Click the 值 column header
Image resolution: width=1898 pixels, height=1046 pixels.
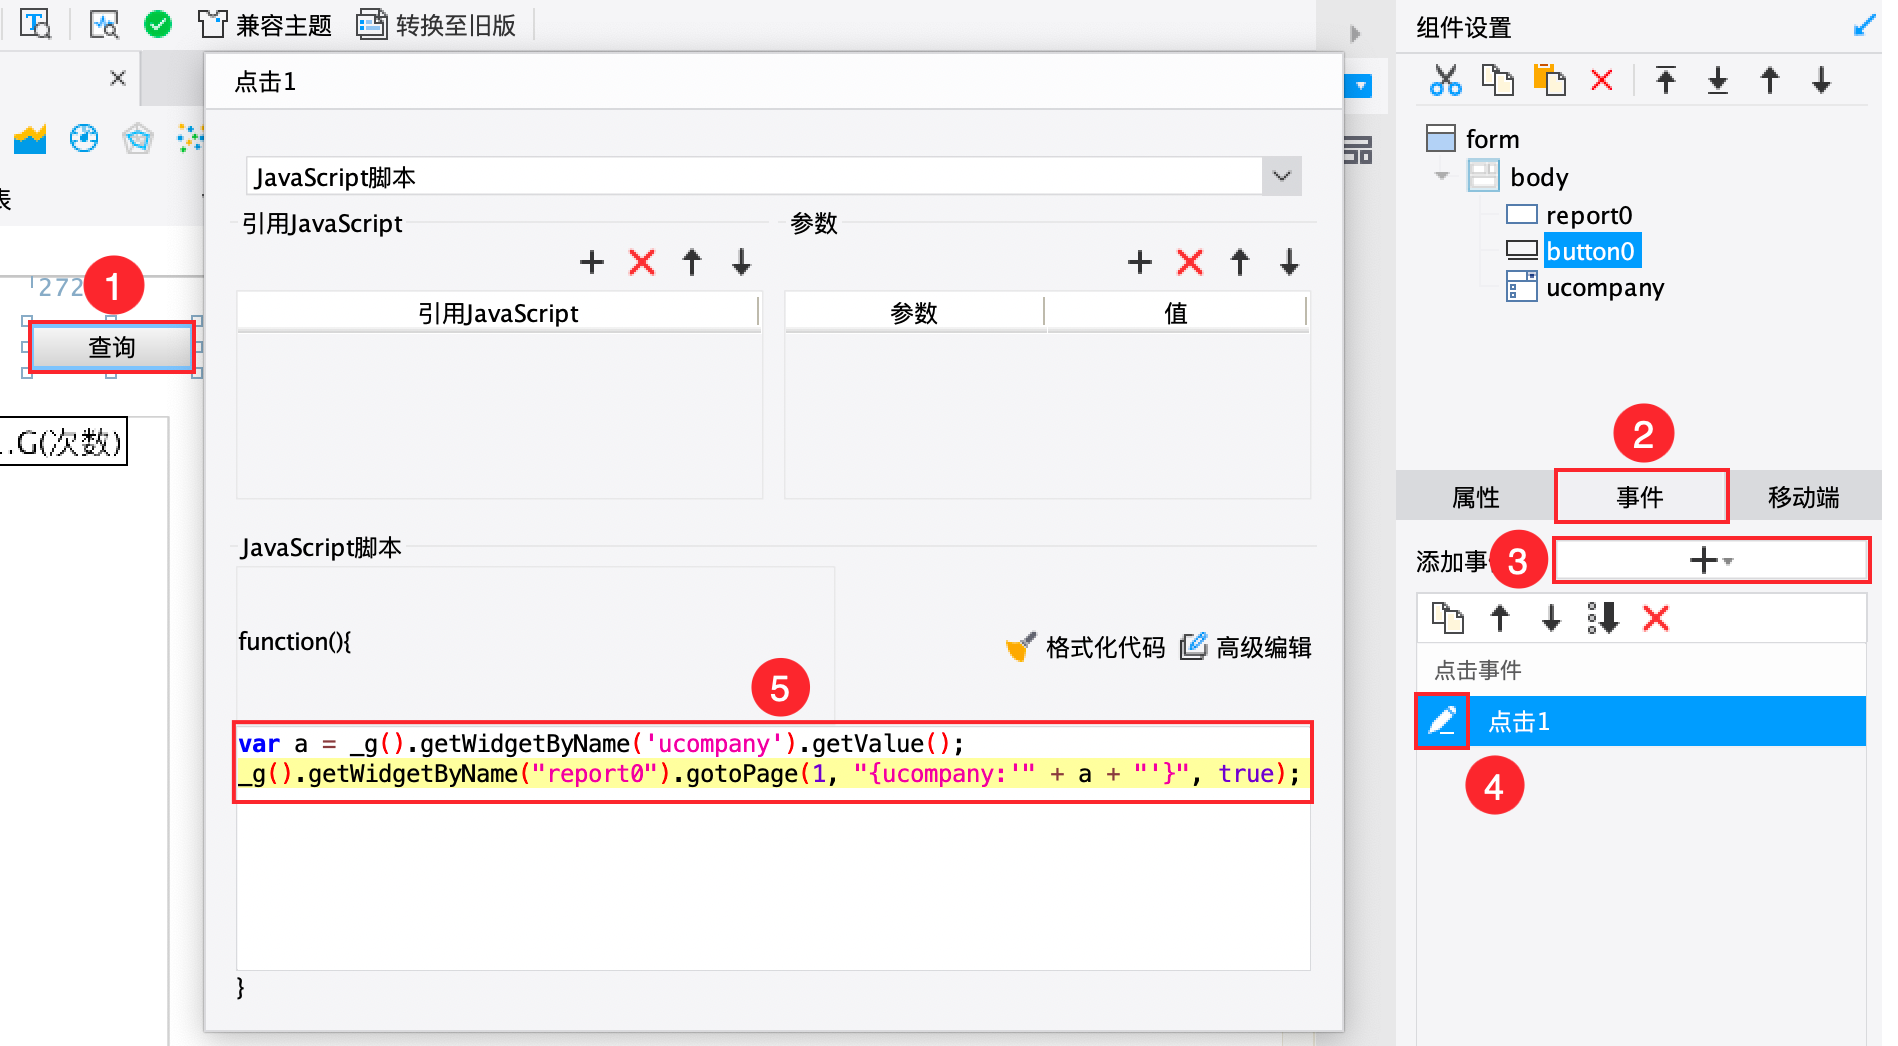1176,313
